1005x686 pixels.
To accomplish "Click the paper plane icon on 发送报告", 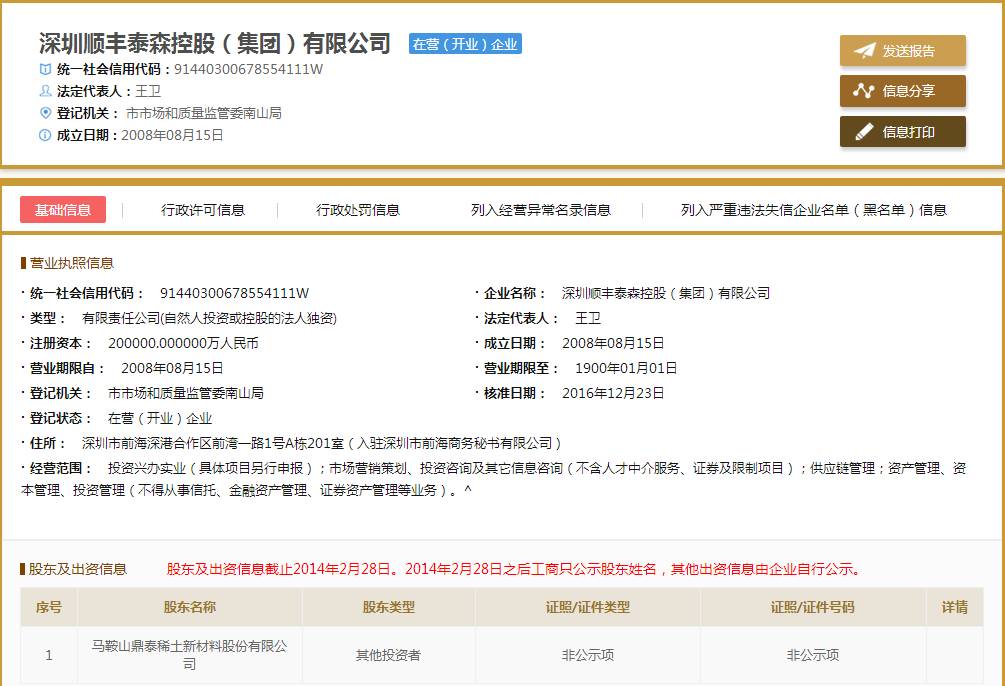I will pyautogui.click(x=864, y=51).
